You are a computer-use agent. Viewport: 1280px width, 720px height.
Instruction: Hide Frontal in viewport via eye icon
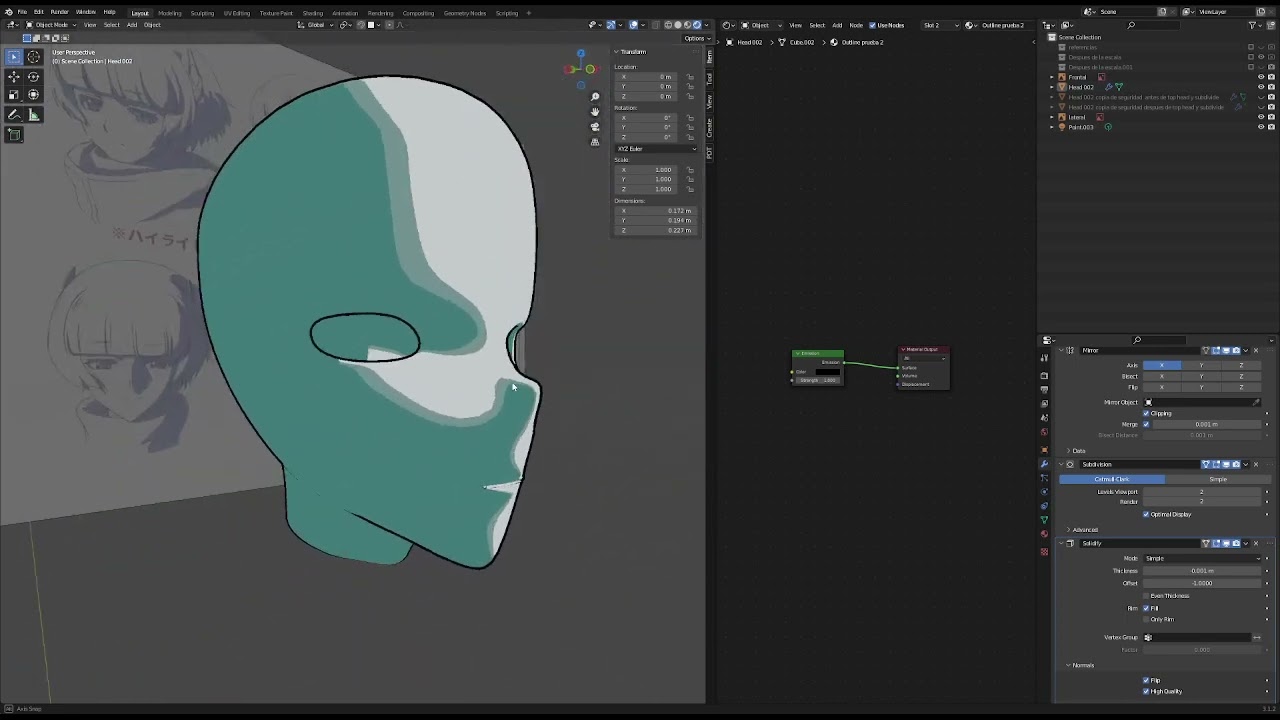point(1260,77)
